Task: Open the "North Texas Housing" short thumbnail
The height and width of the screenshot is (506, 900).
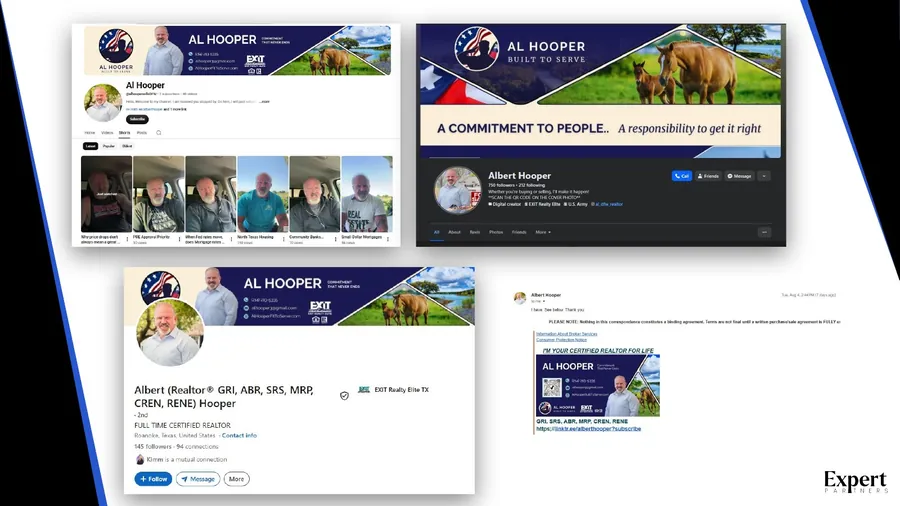Action: coord(263,194)
